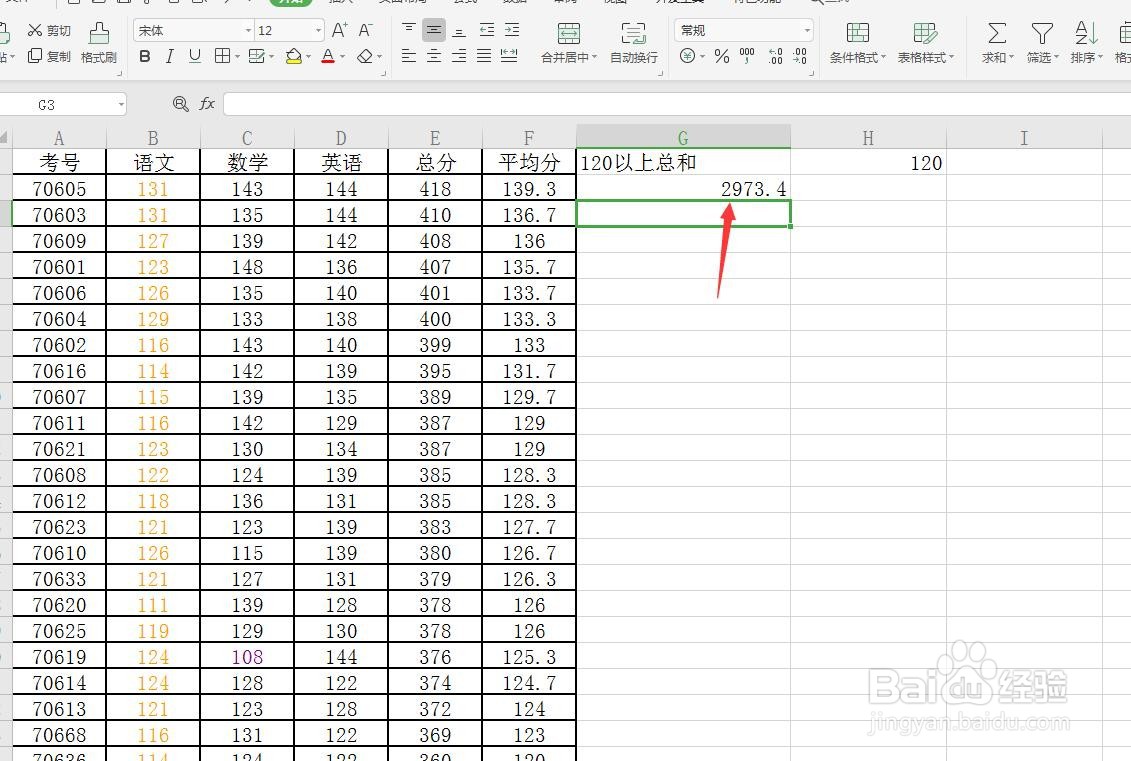Open the number group dialog launcher
The width and height of the screenshot is (1131, 761).
point(812,74)
